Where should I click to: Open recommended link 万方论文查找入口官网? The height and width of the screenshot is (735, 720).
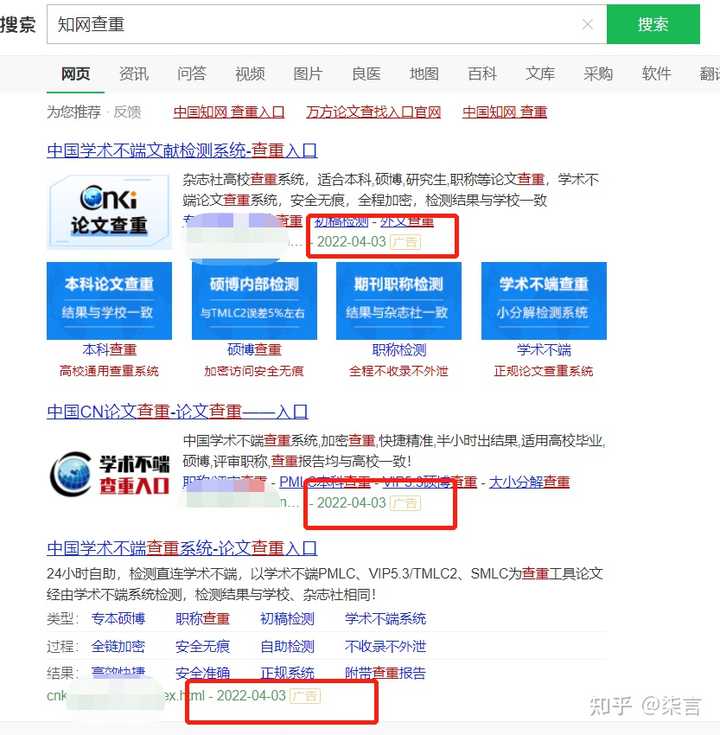pyautogui.click(x=374, y=112)
